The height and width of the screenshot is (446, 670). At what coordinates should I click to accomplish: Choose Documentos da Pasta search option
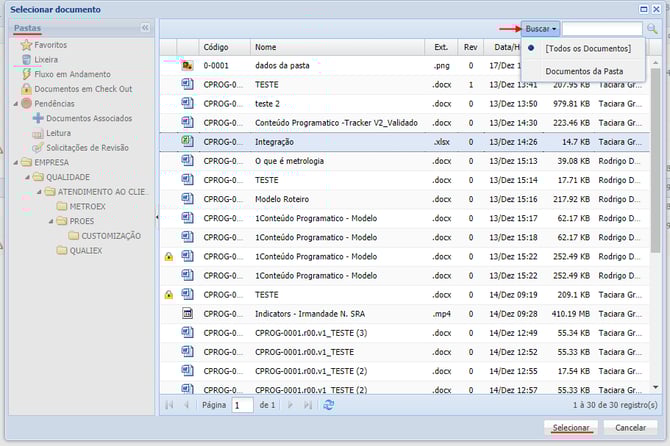[584, 71]
